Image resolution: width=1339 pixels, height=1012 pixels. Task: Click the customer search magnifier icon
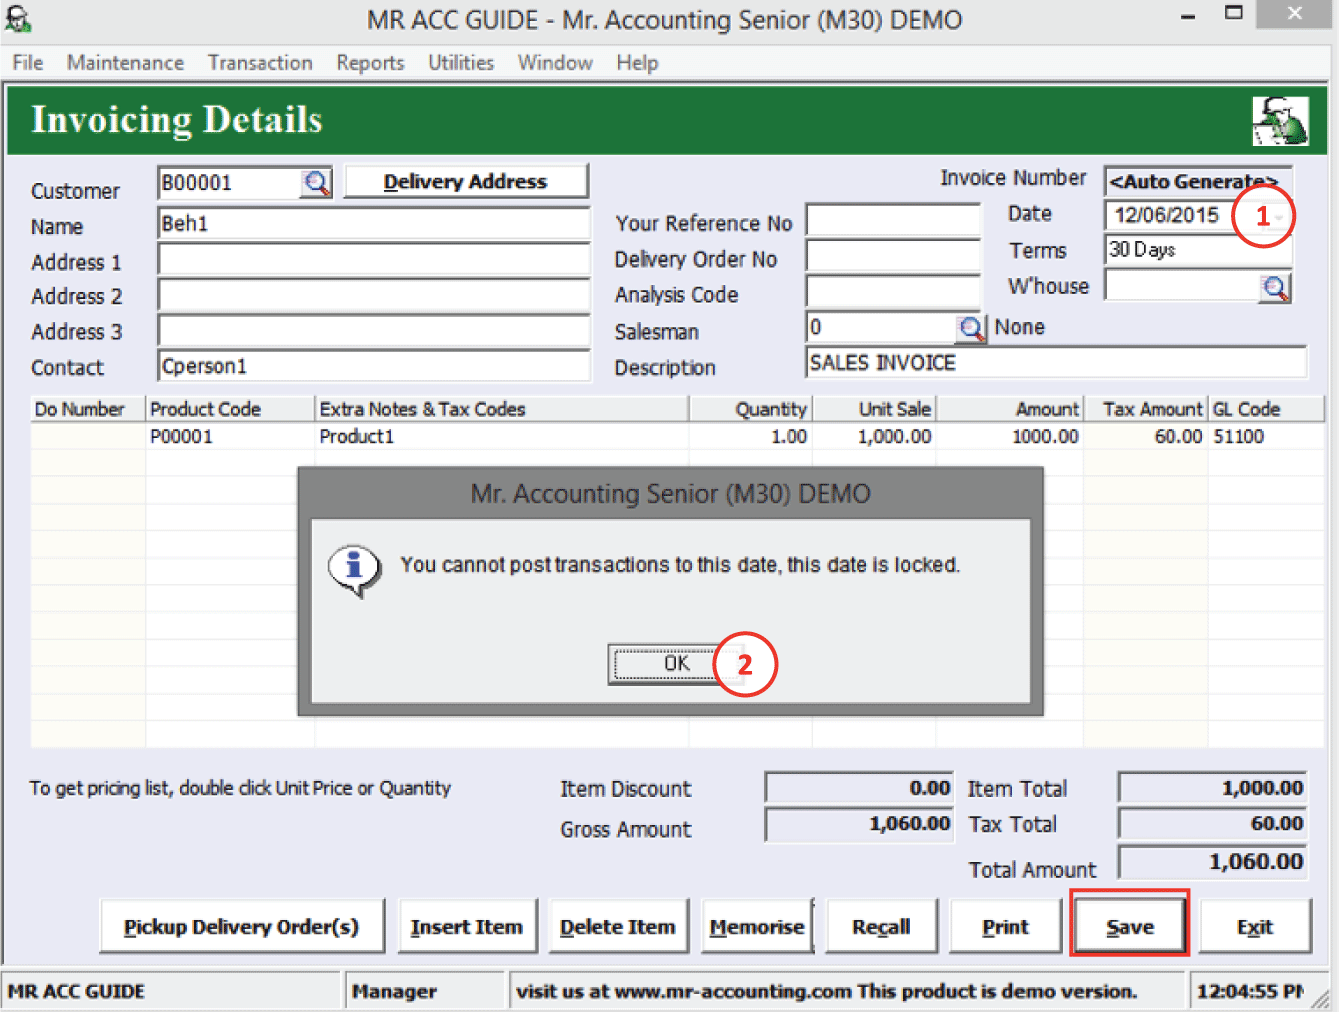click(317, 183)
